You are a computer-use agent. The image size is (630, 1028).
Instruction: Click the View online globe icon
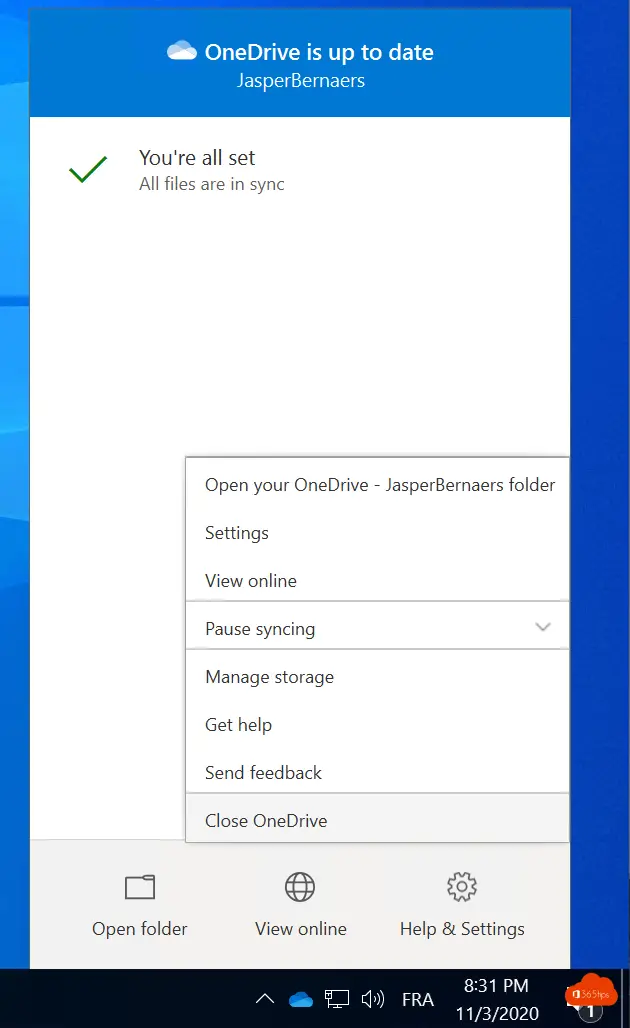(x=300, y=887)
